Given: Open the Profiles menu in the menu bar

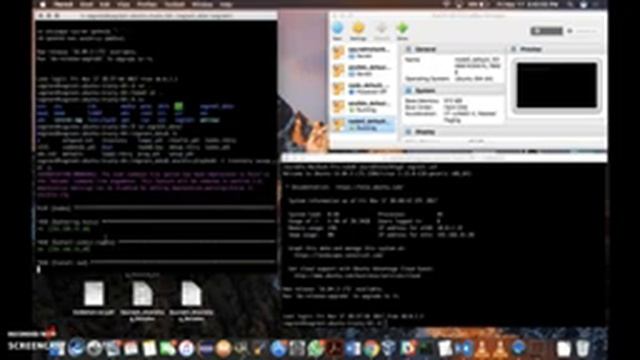Looking at the screenshot, I should tap(147, 4).
